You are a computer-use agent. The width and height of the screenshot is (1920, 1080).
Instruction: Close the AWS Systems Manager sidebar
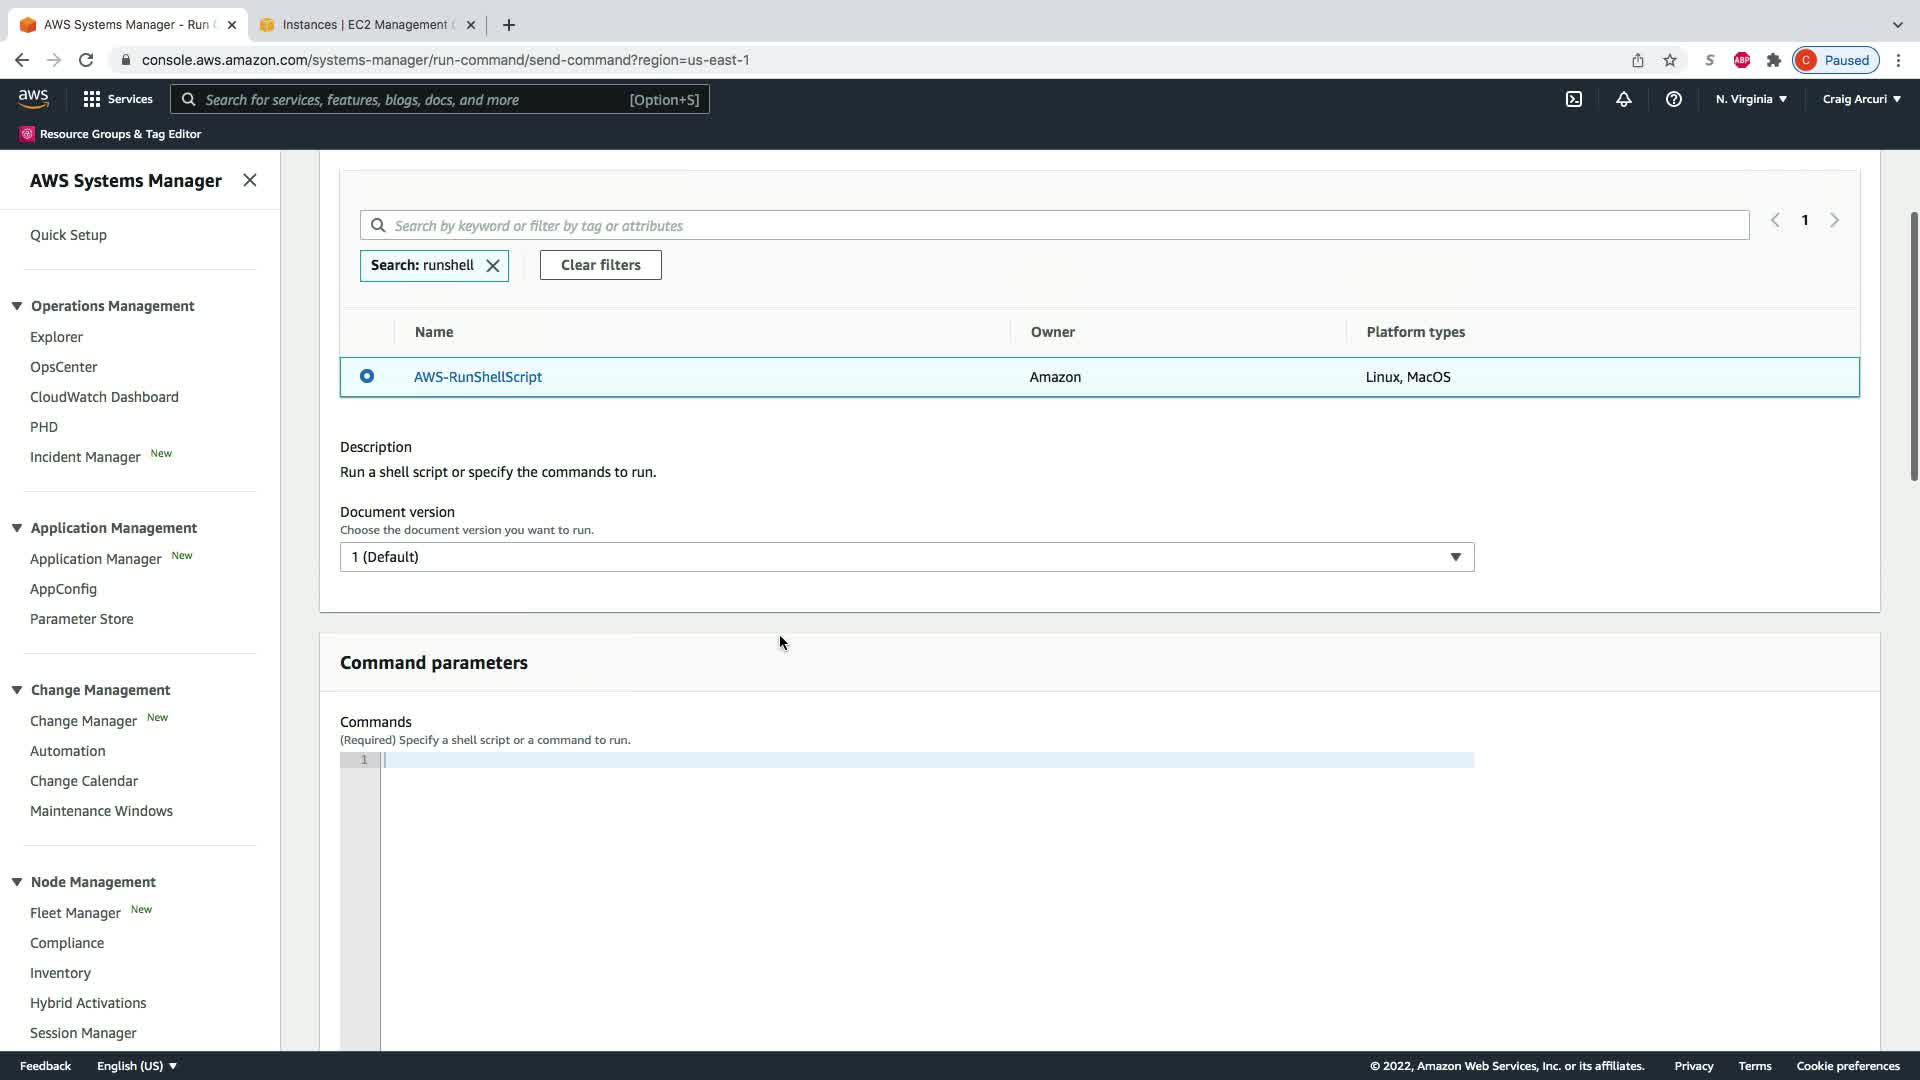(250, 180)
